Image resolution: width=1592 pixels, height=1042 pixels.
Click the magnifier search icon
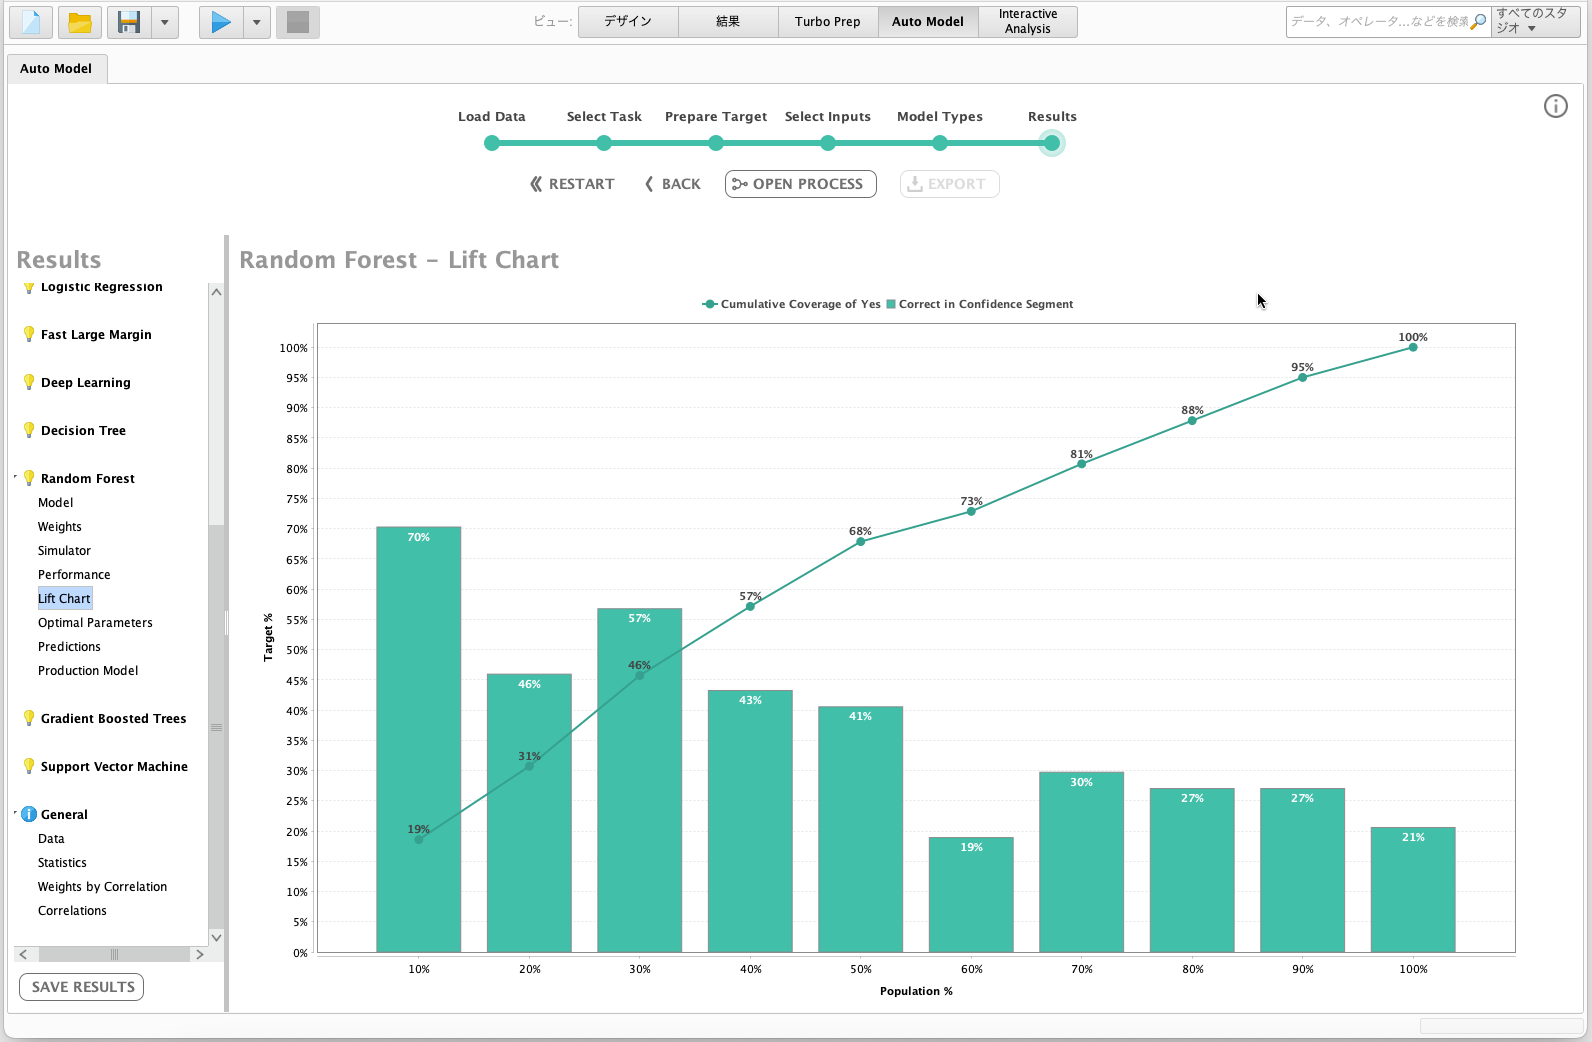coord(1479,21)
